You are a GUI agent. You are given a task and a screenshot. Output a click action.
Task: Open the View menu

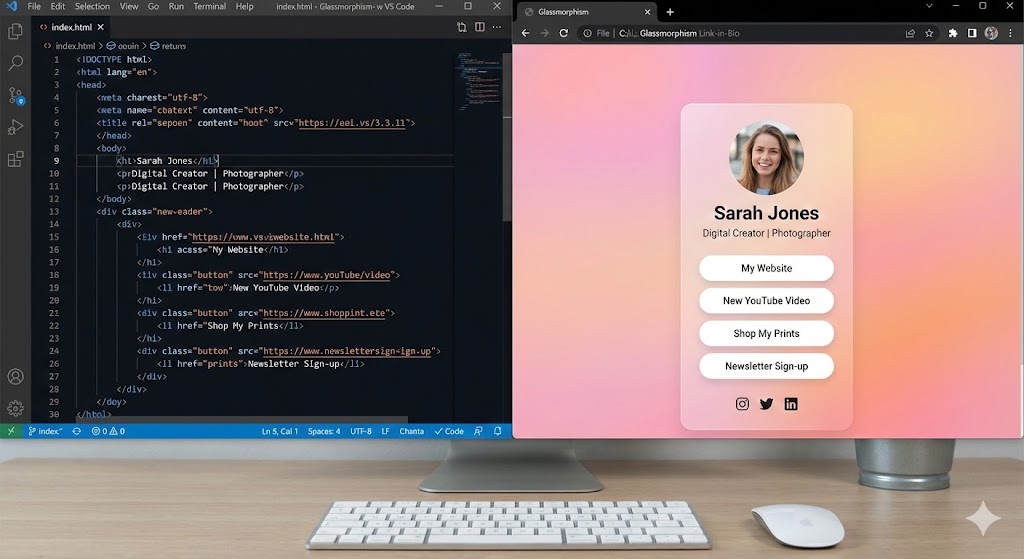click(129, 7)
